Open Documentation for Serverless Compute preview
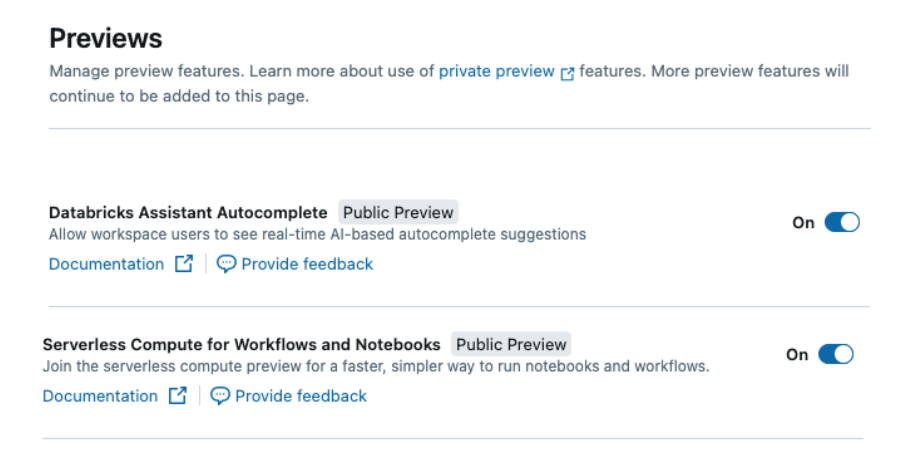The width and height of the screenshot is (915, 476). [x=100, y=396]
